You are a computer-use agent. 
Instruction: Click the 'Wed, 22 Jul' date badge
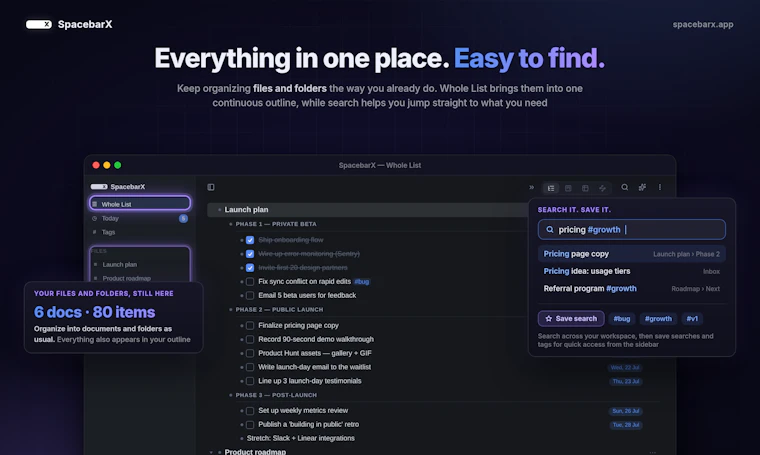[625, 368]
